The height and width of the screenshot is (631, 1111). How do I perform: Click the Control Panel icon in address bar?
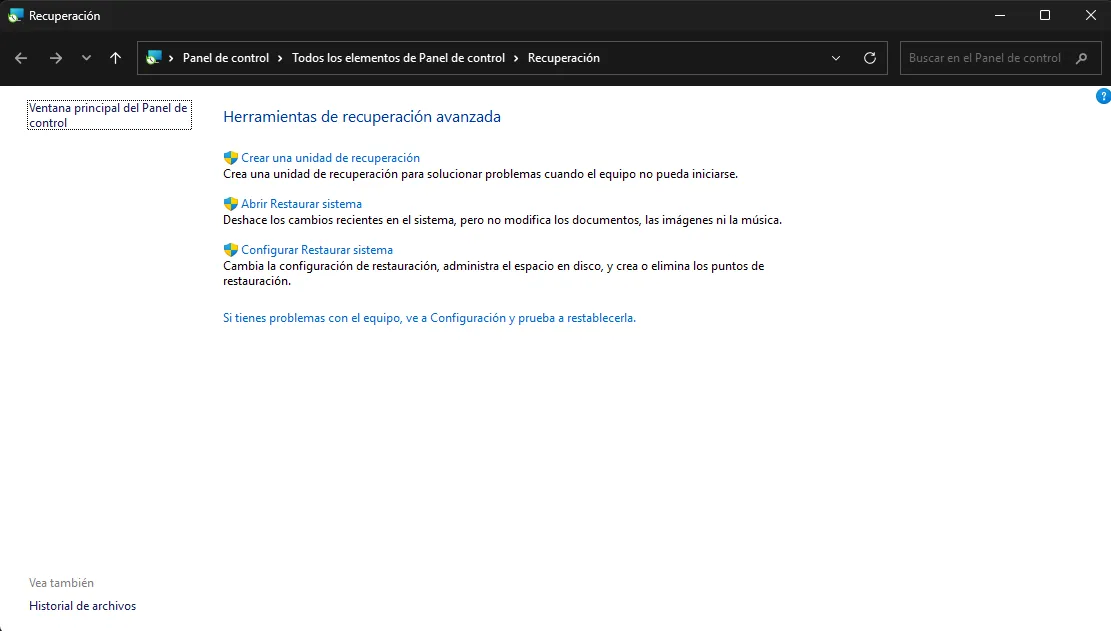154,58
